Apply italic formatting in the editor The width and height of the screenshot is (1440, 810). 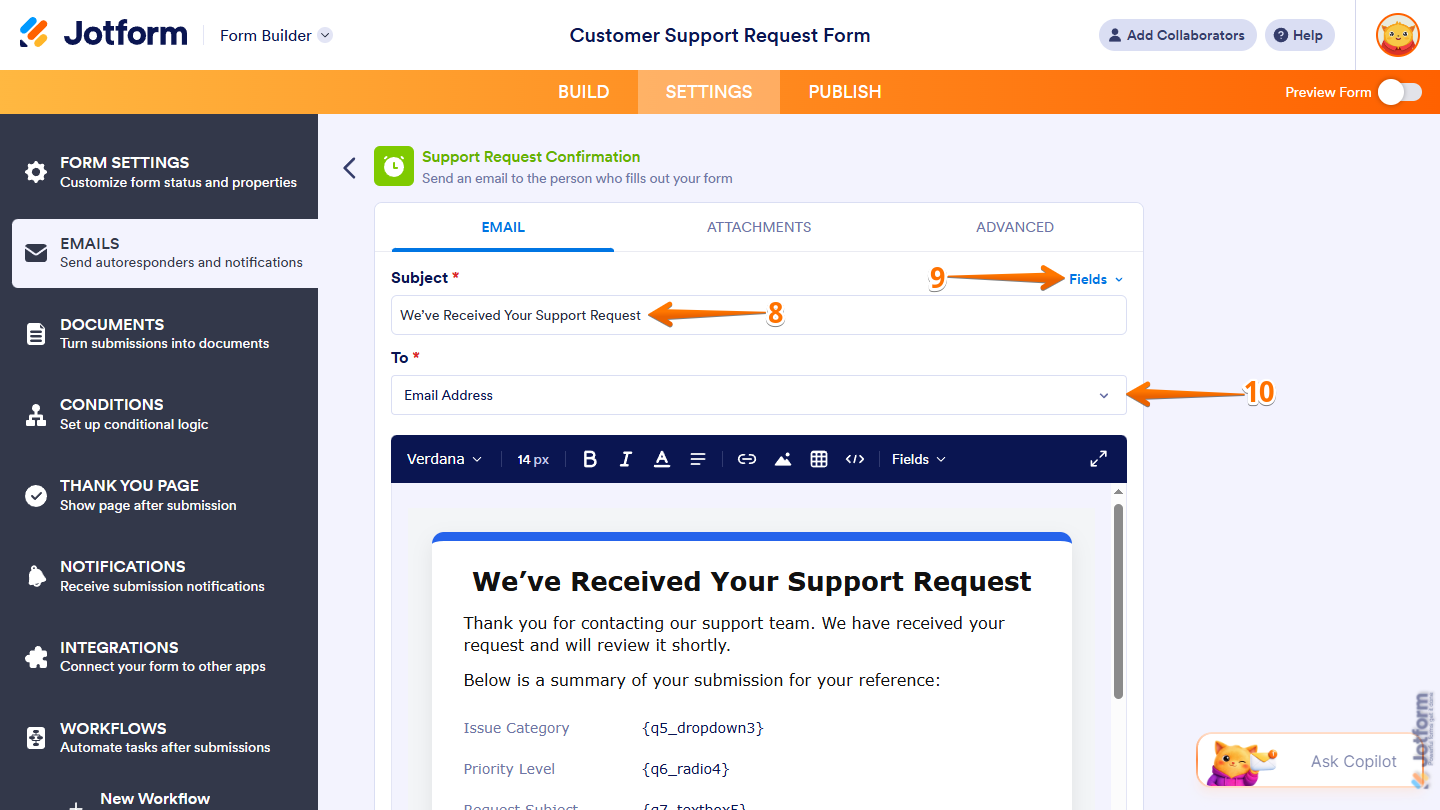click(x=626, y=459)
